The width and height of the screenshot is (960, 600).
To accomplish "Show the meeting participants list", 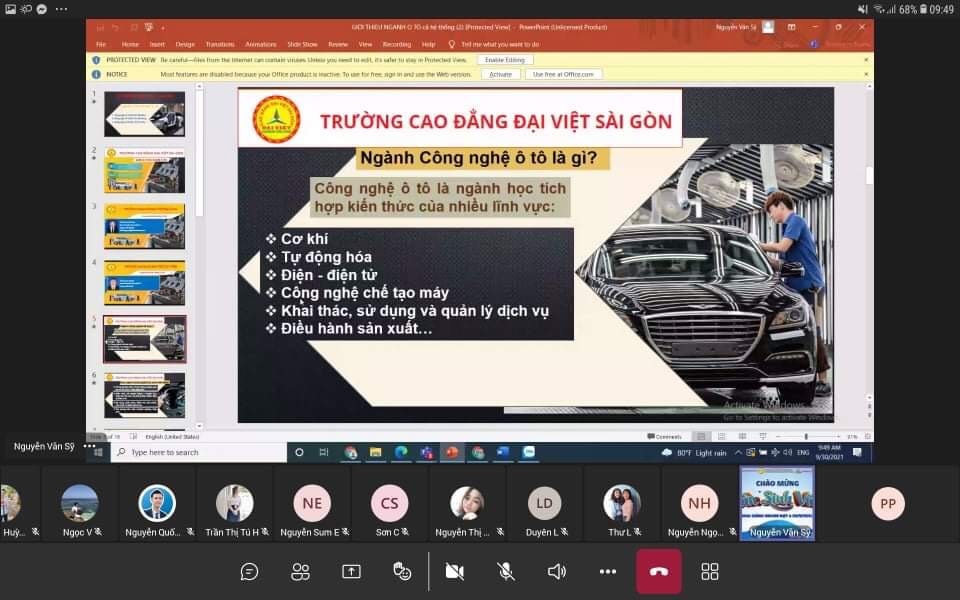I will pos(300,572).
